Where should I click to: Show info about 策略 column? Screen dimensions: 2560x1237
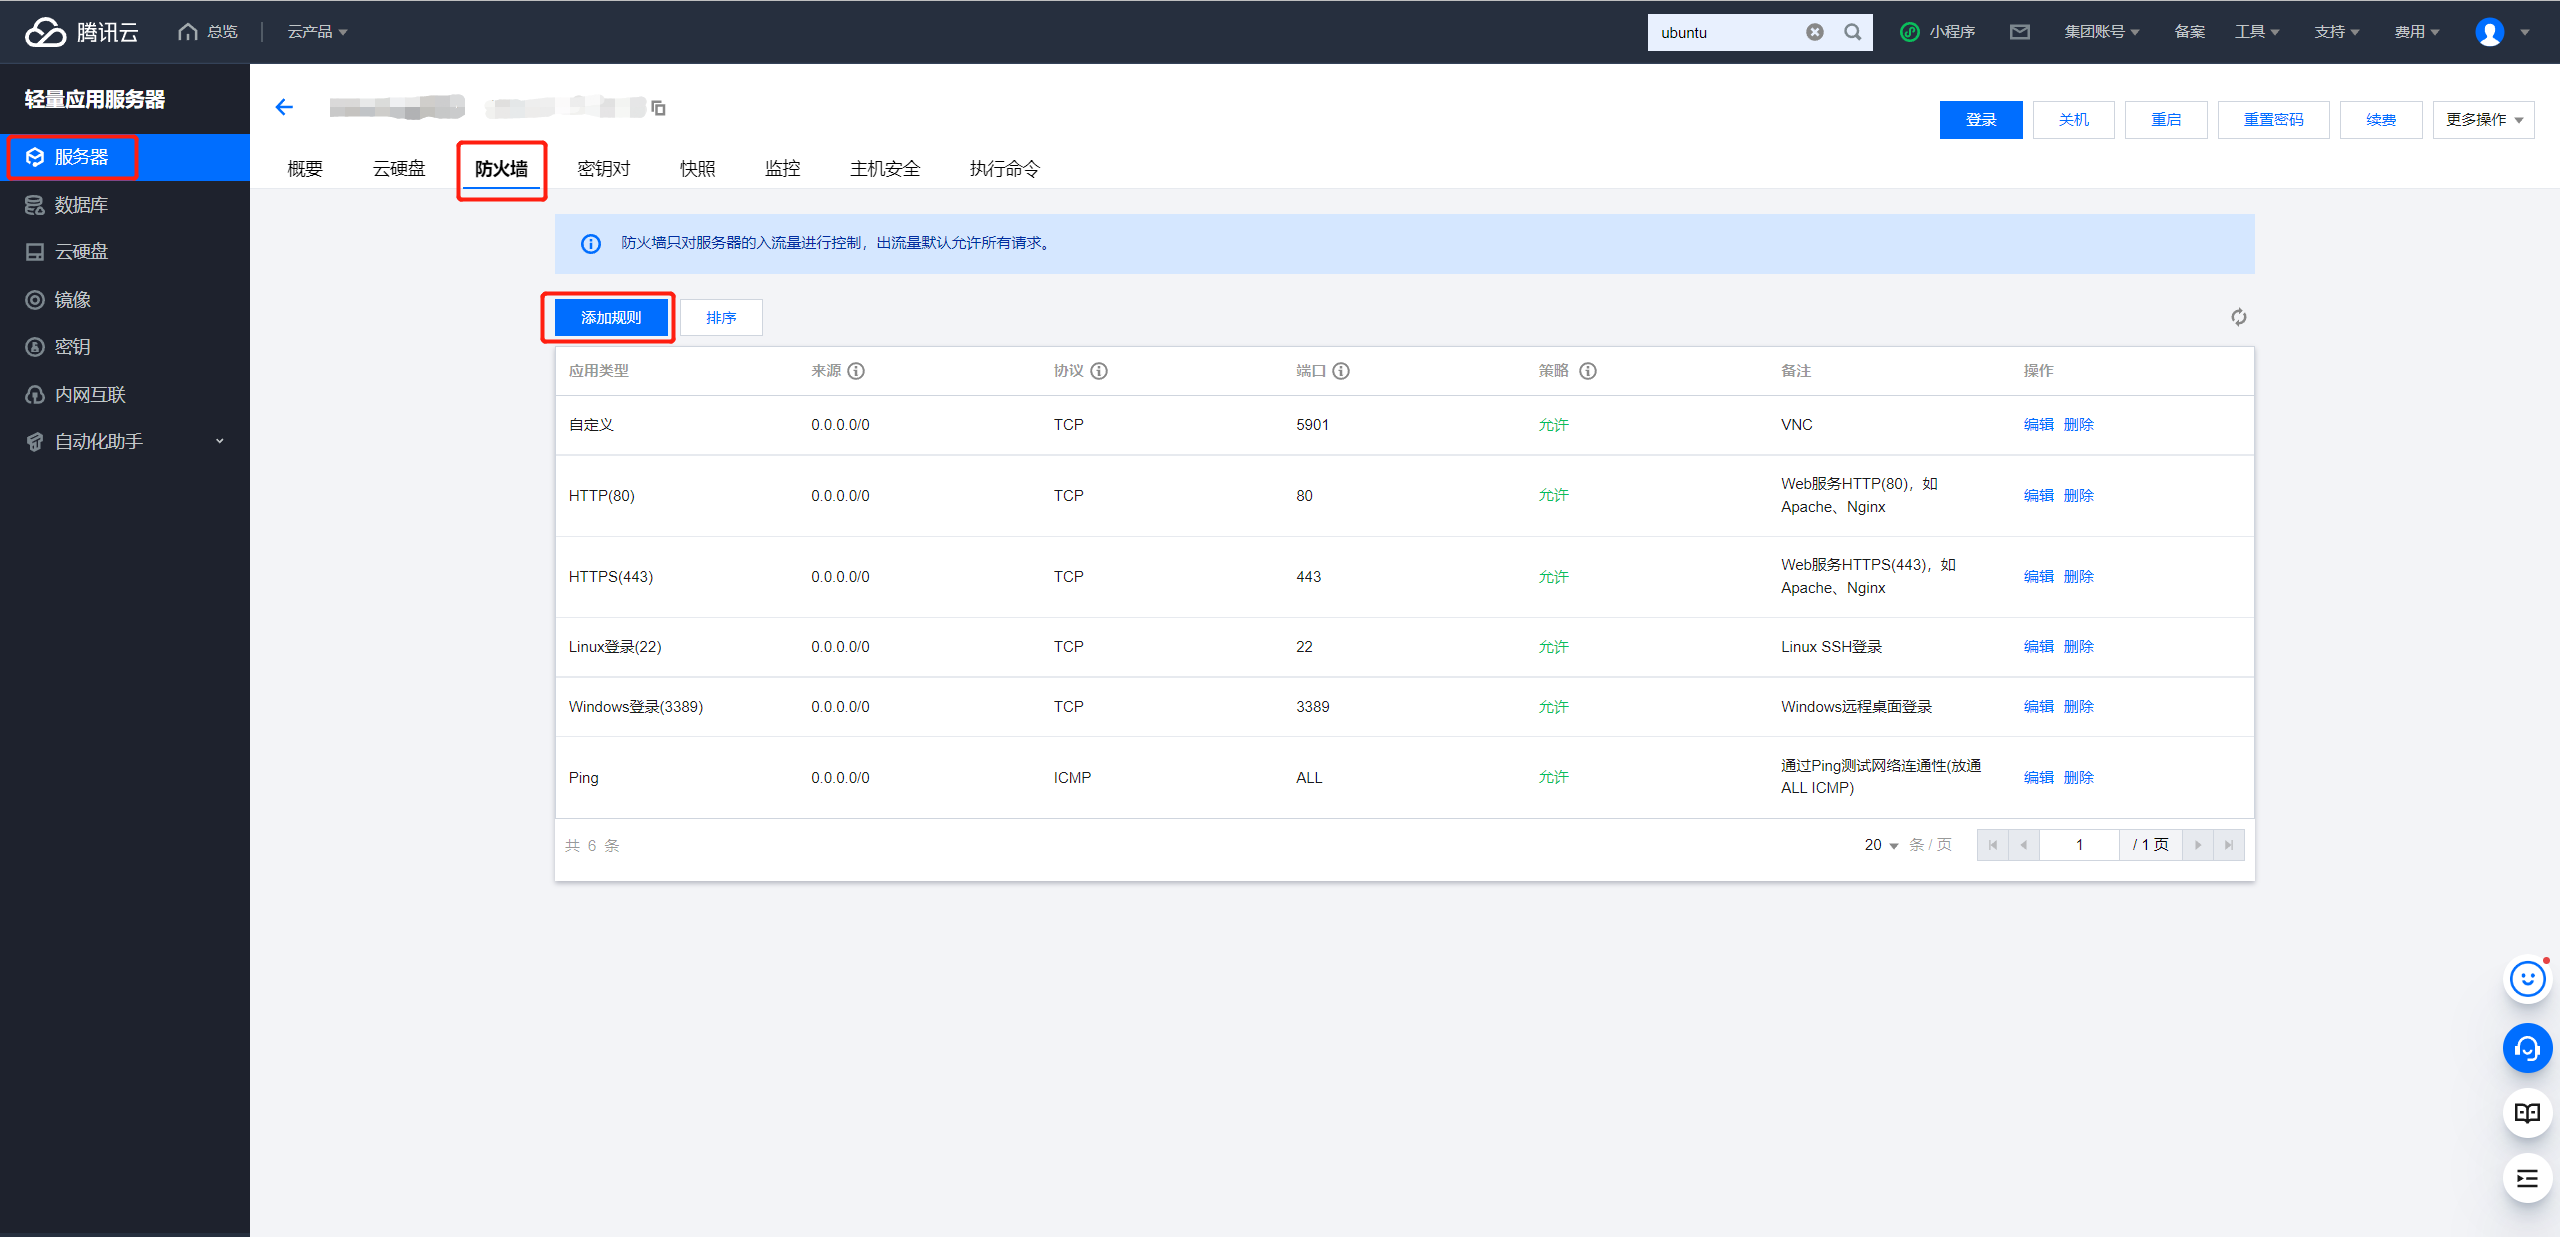1588,371
